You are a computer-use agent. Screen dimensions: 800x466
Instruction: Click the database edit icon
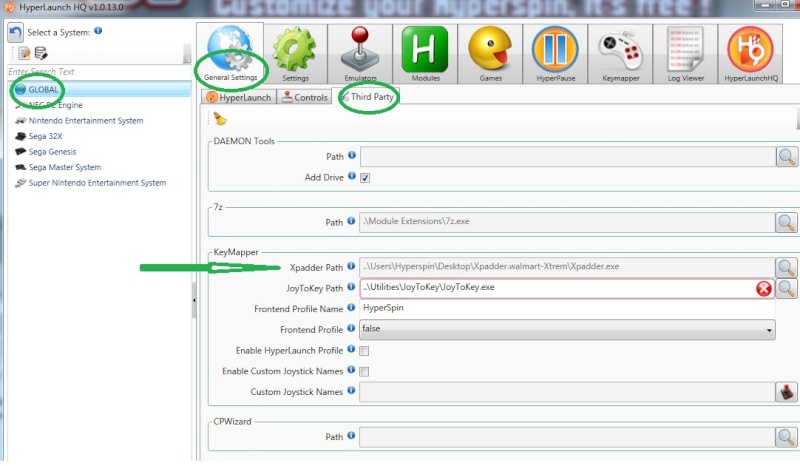41,53
